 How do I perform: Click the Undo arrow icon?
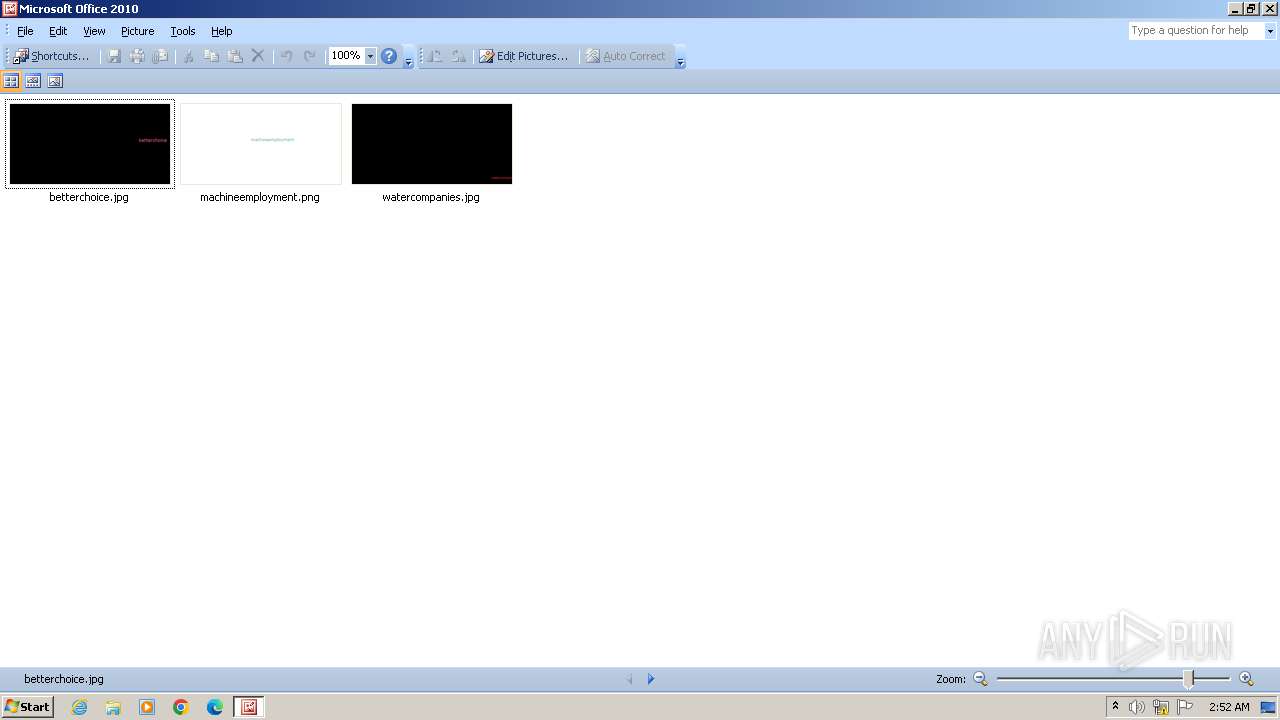tap(287, 56)
